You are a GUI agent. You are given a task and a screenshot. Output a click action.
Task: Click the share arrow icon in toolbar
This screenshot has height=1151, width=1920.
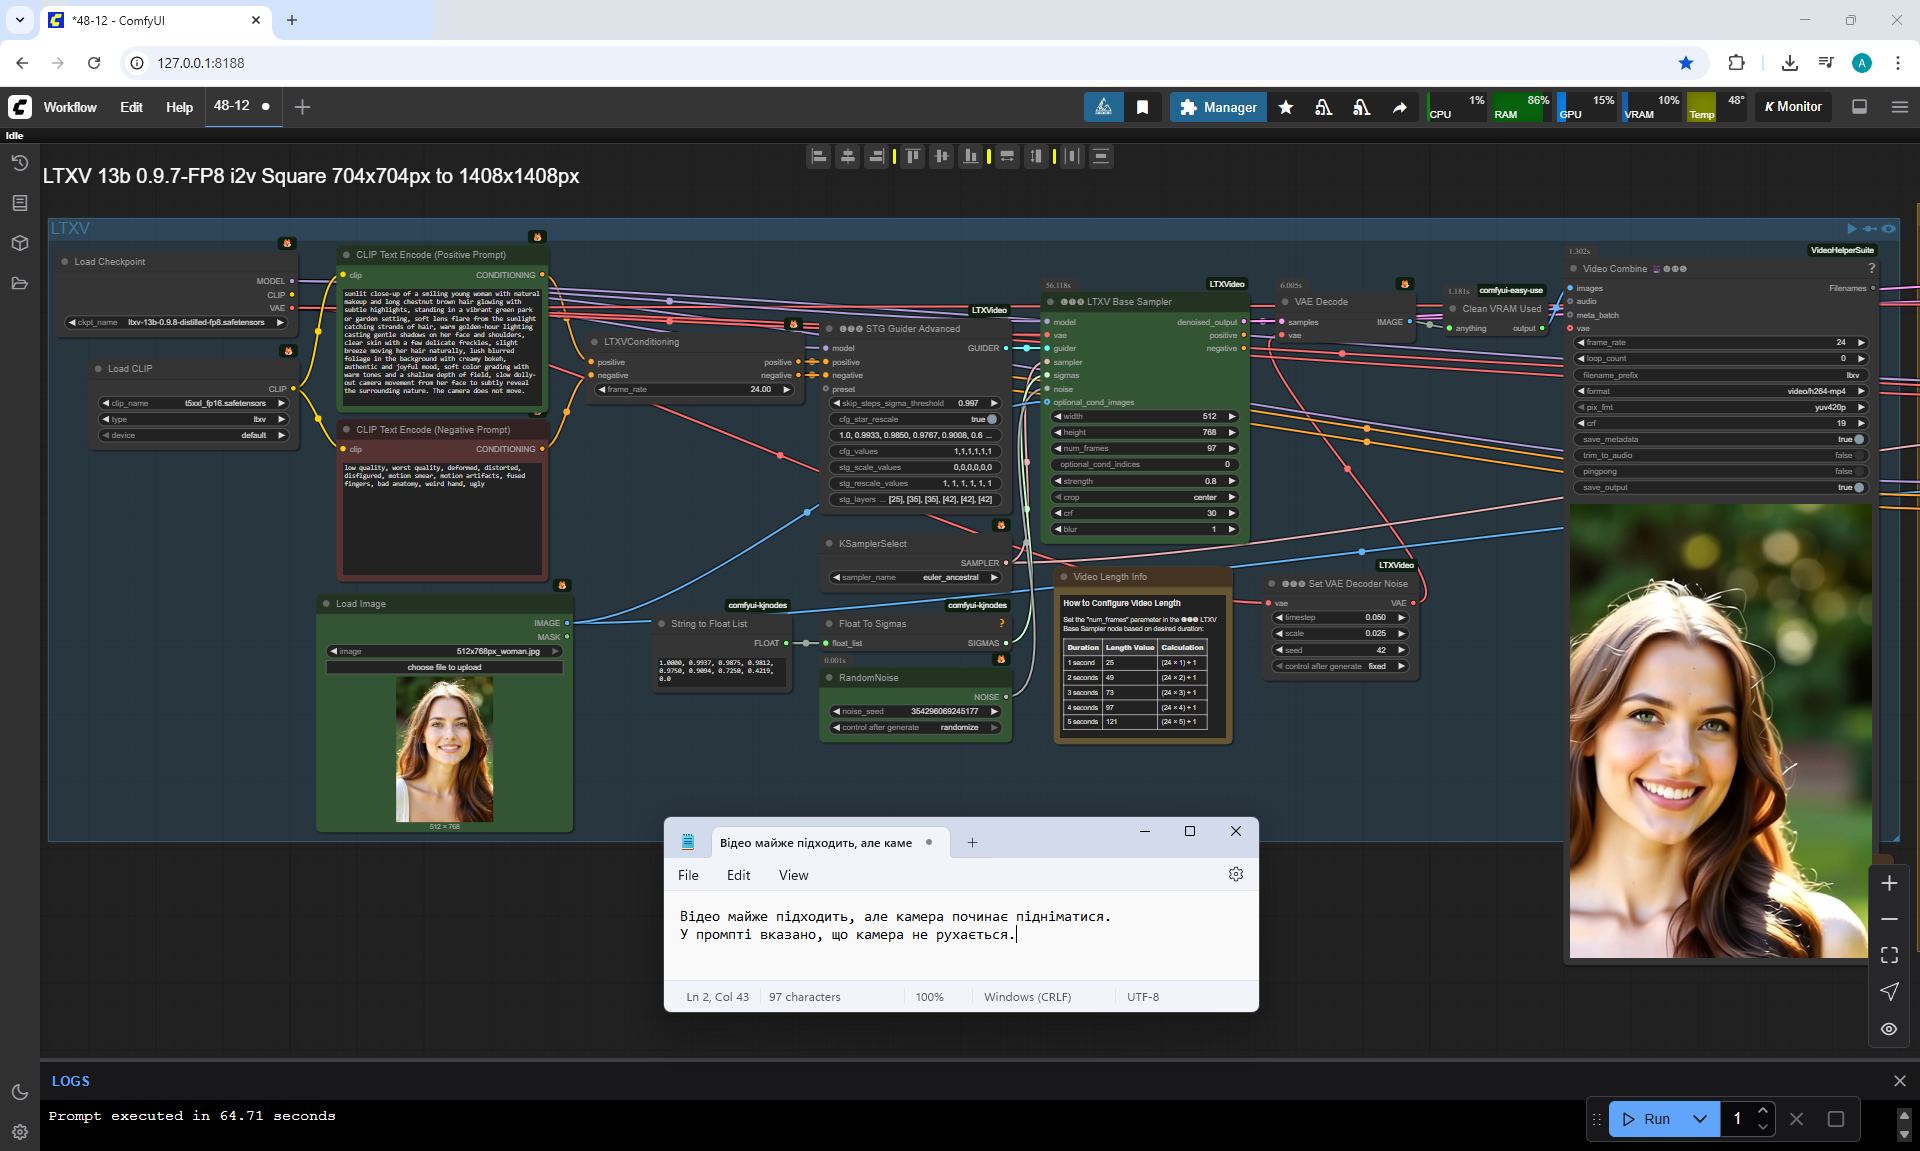(1399, 107)
